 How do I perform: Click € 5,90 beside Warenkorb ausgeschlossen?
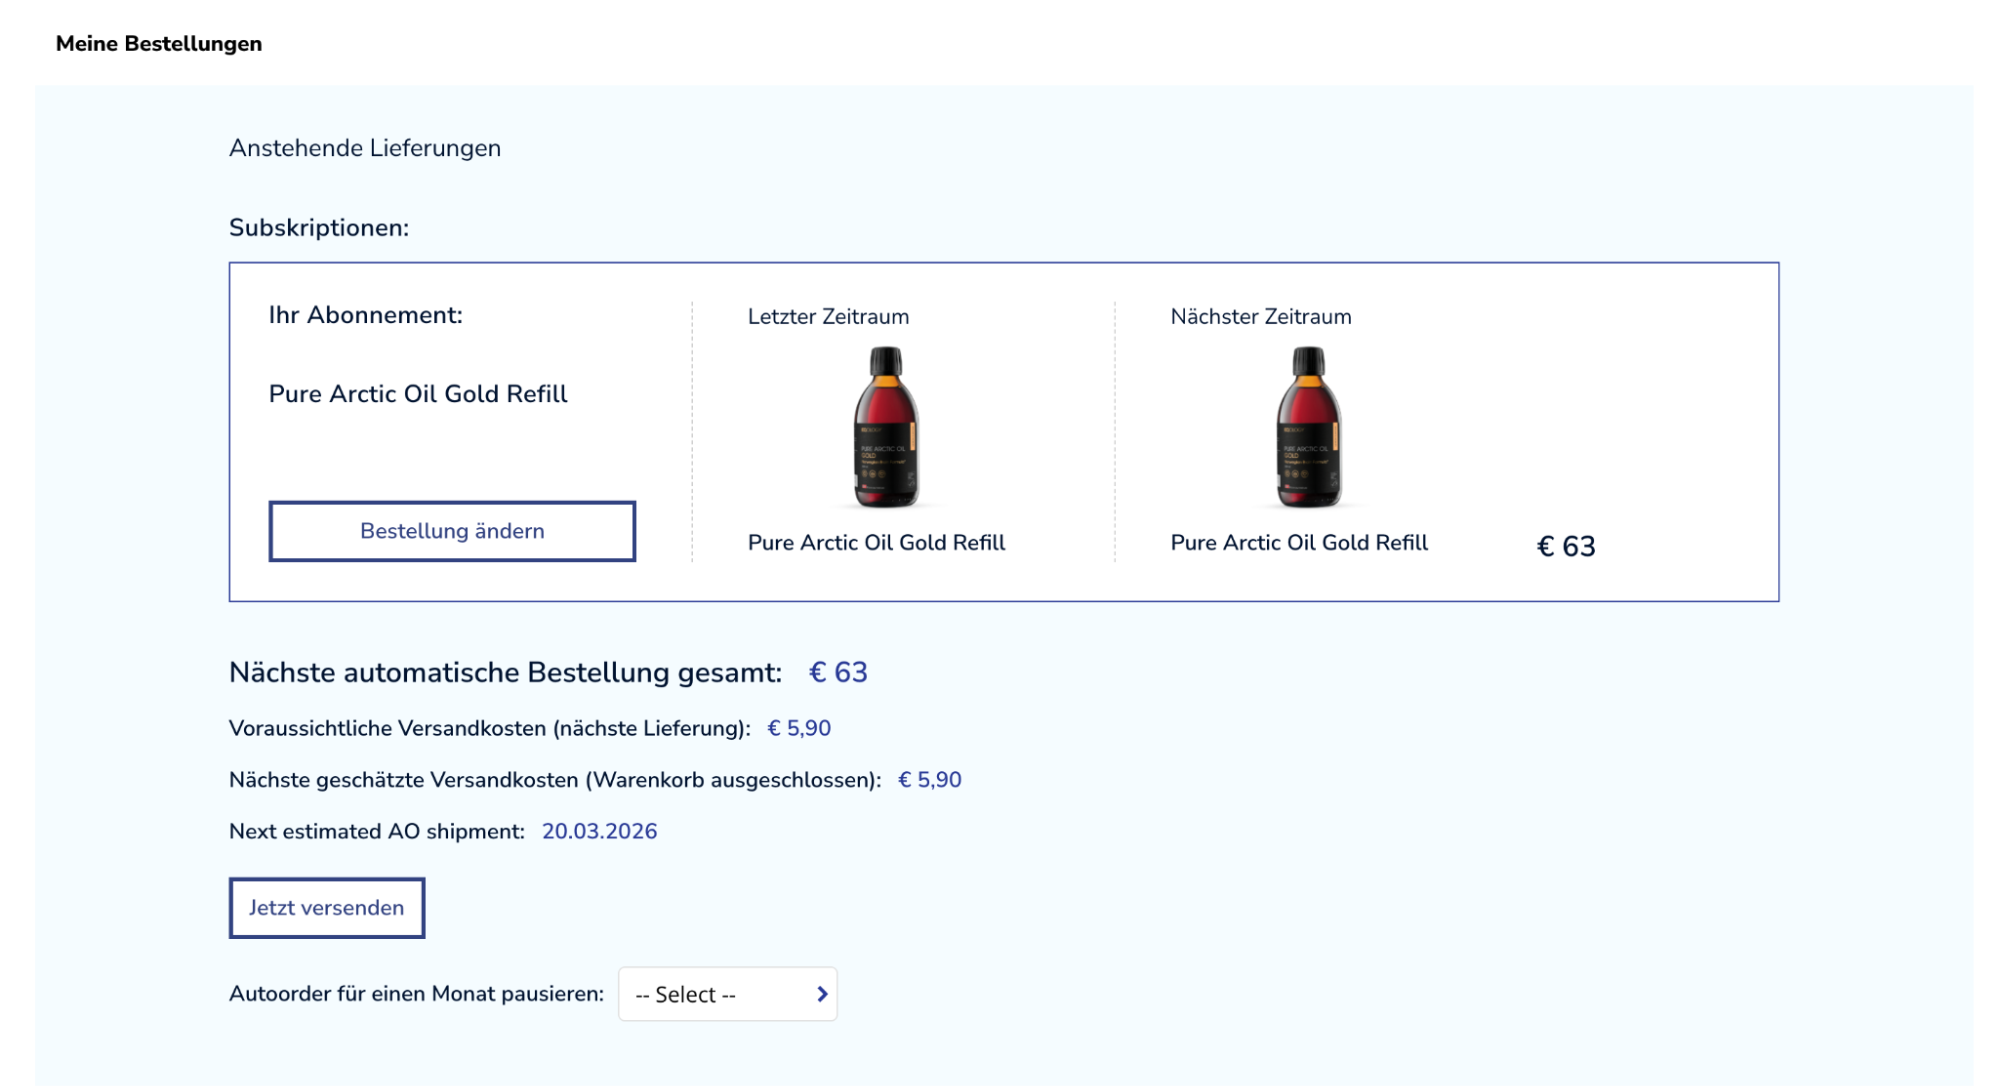click(x=929, y=780)
